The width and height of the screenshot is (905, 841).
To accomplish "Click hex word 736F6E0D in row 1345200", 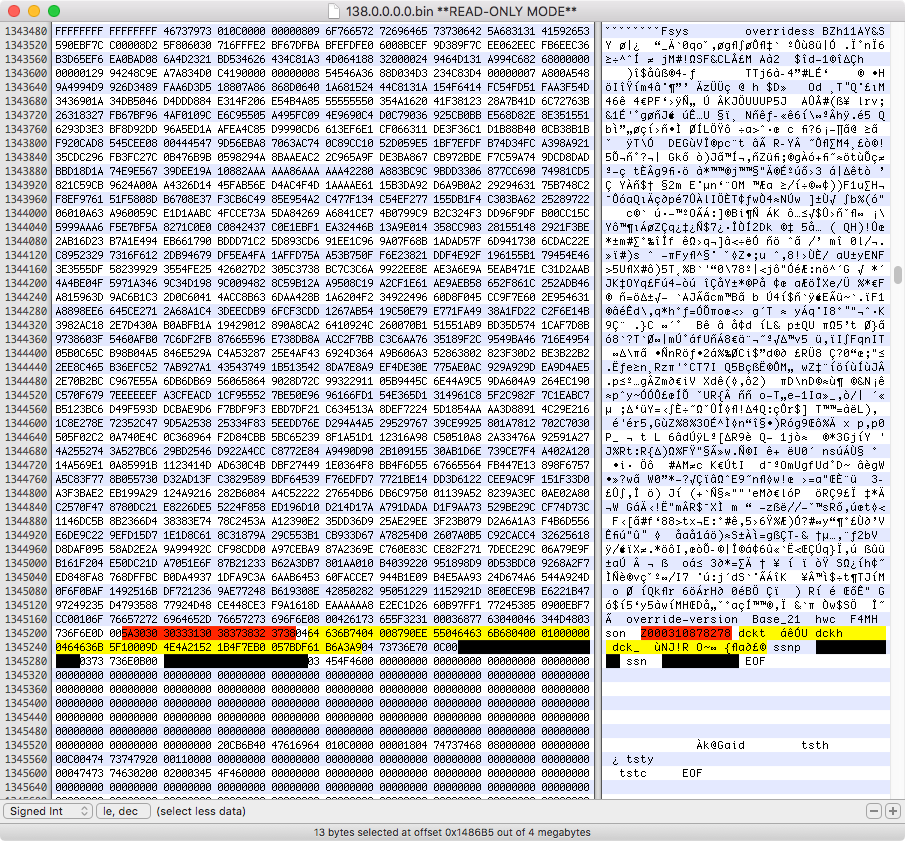I will point(79,633).
